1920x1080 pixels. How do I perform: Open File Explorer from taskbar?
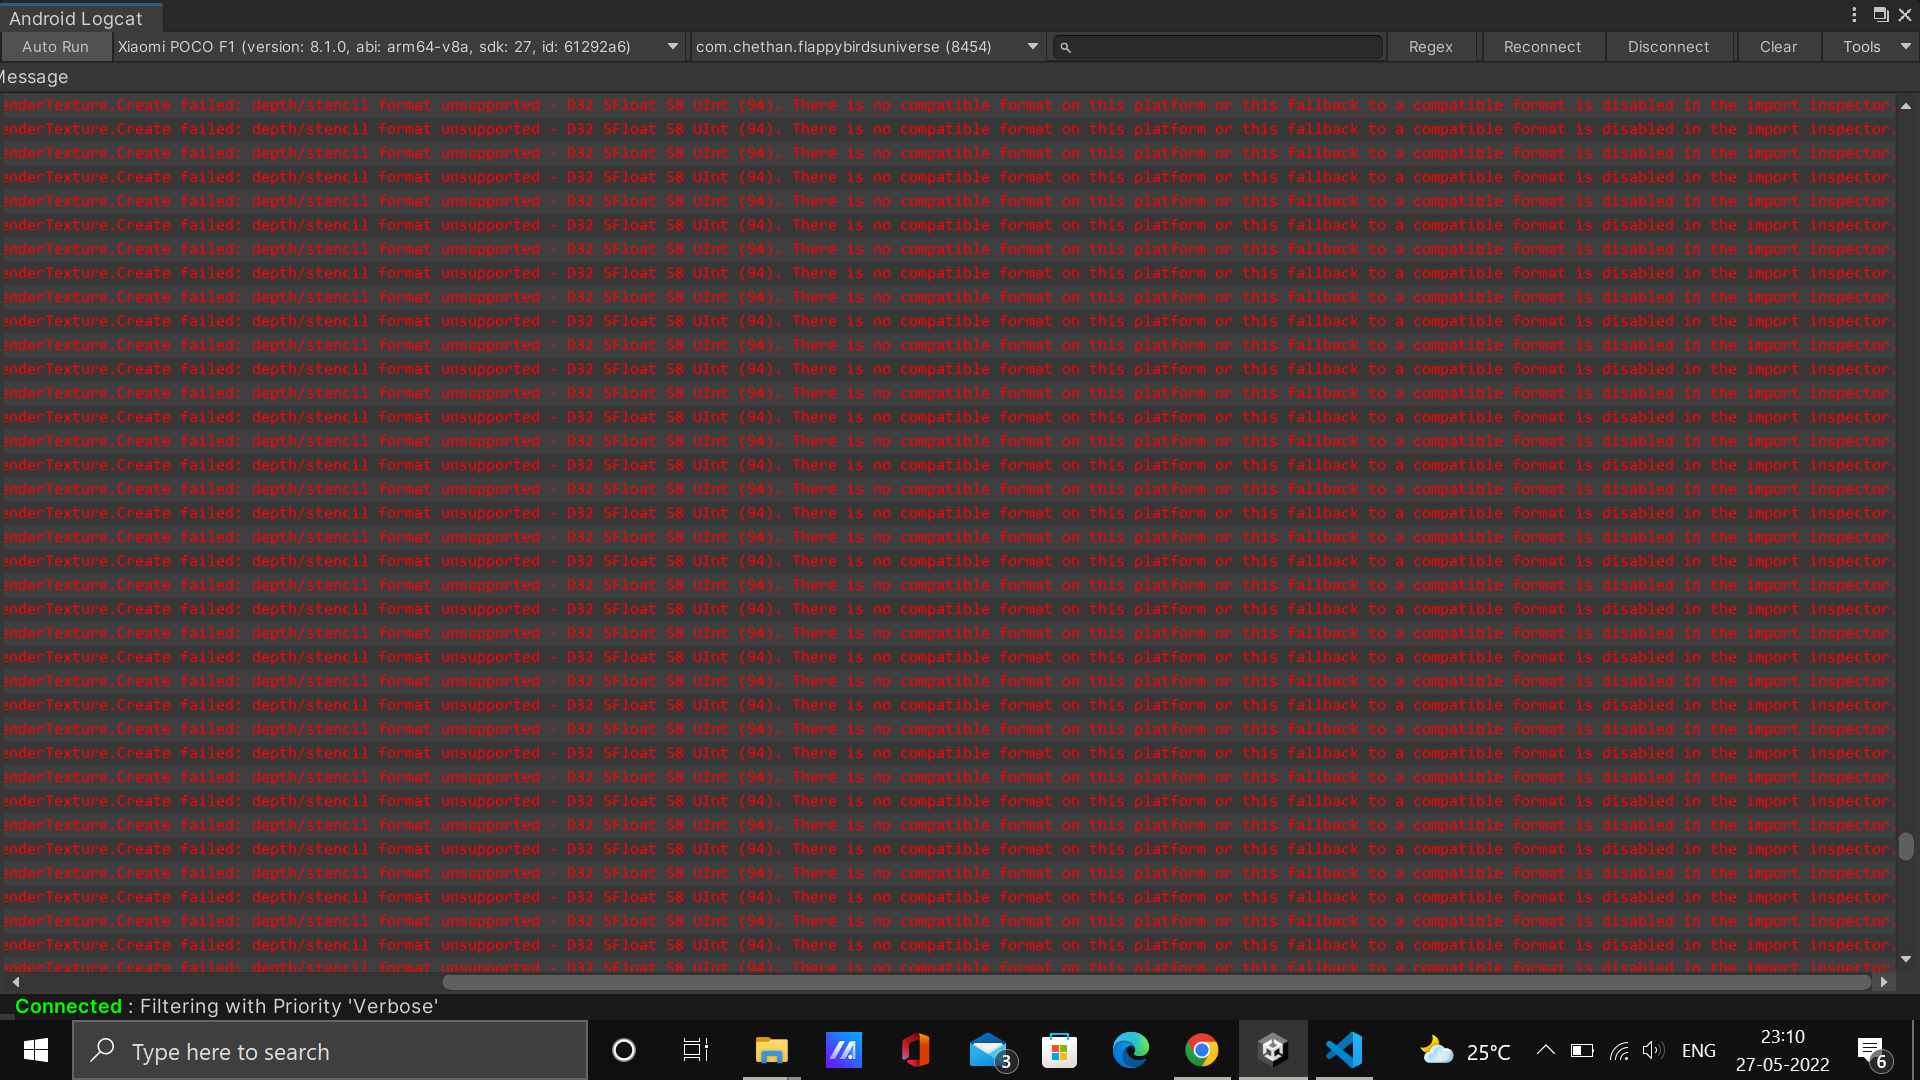coord(771,1051)
